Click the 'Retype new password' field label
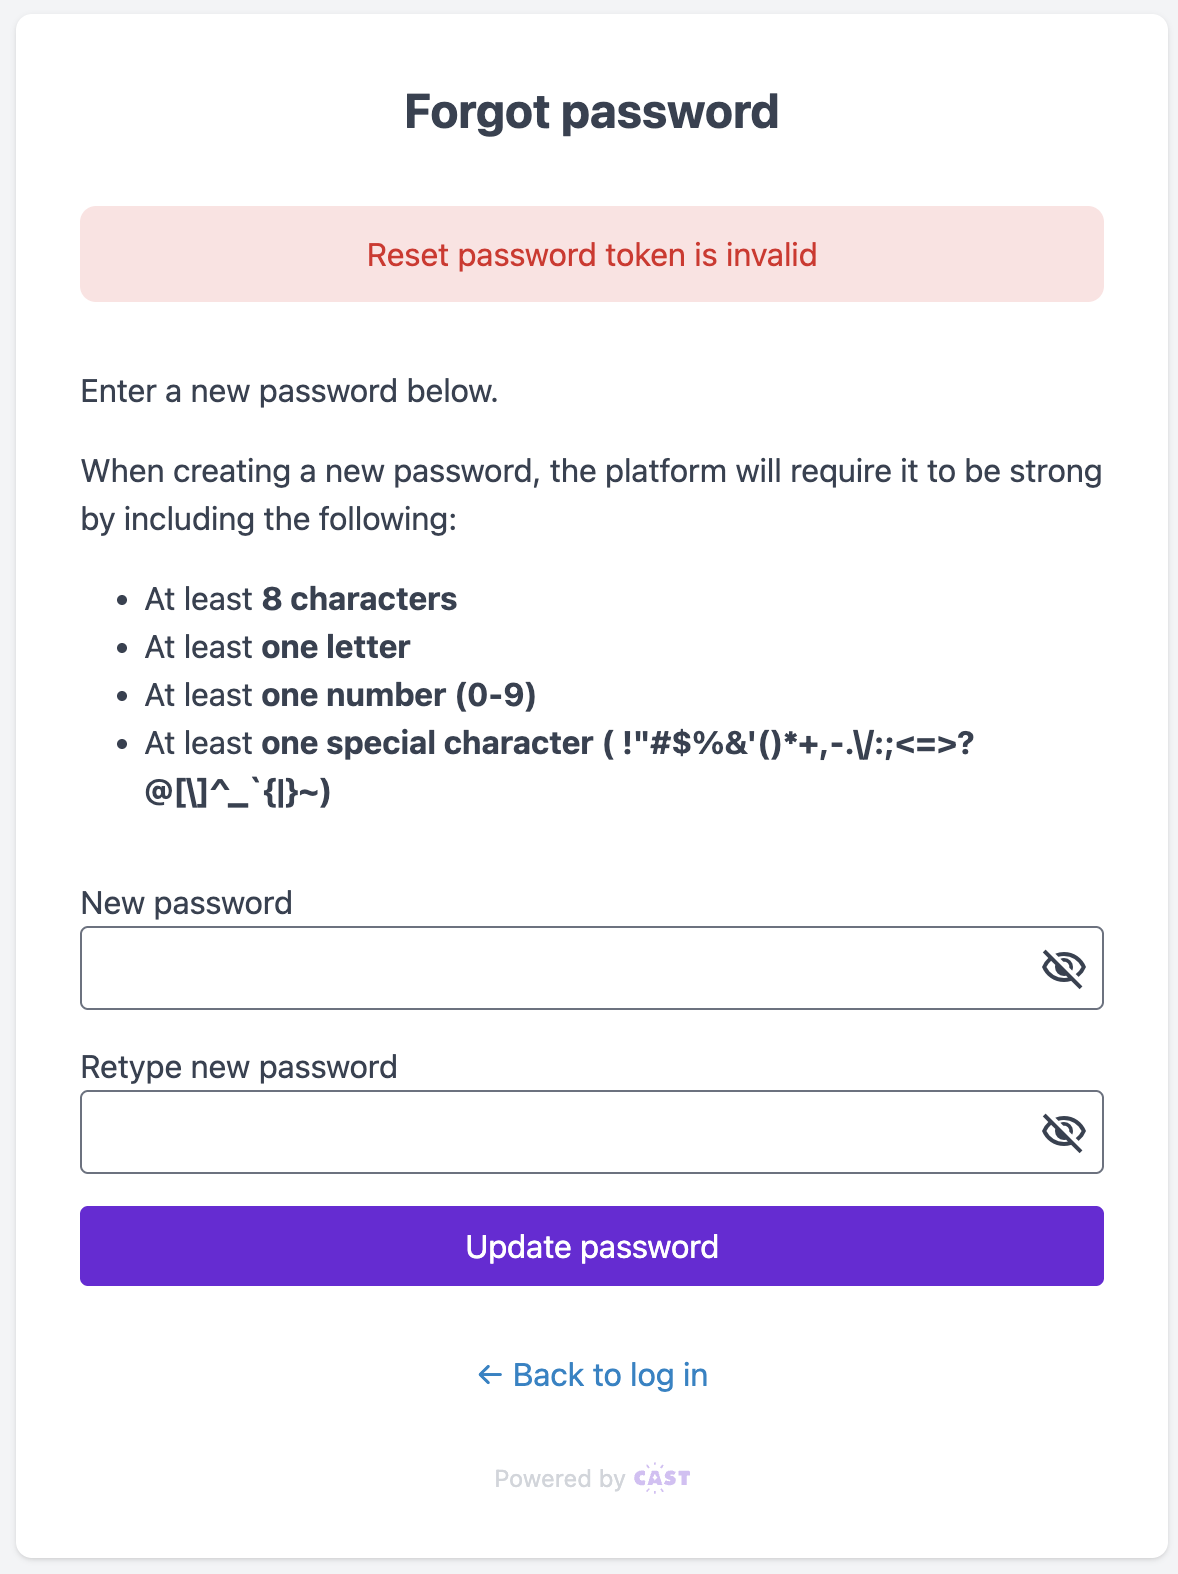 (x=239, y=1067)
